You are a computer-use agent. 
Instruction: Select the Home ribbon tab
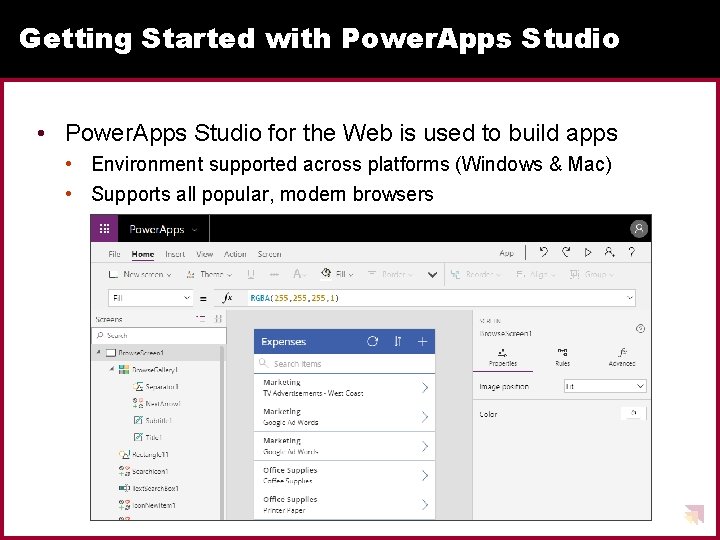pyautogui.click(x=143, y=254)
